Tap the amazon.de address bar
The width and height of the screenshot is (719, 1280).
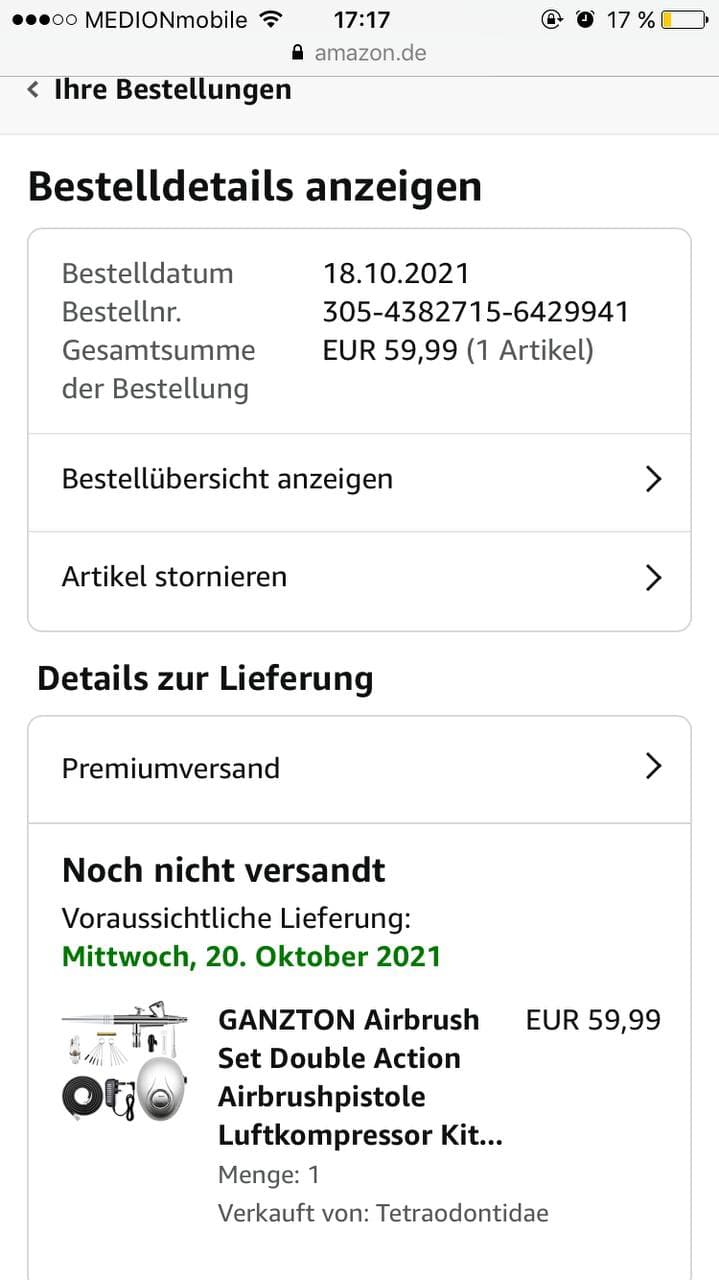[359, 53]
